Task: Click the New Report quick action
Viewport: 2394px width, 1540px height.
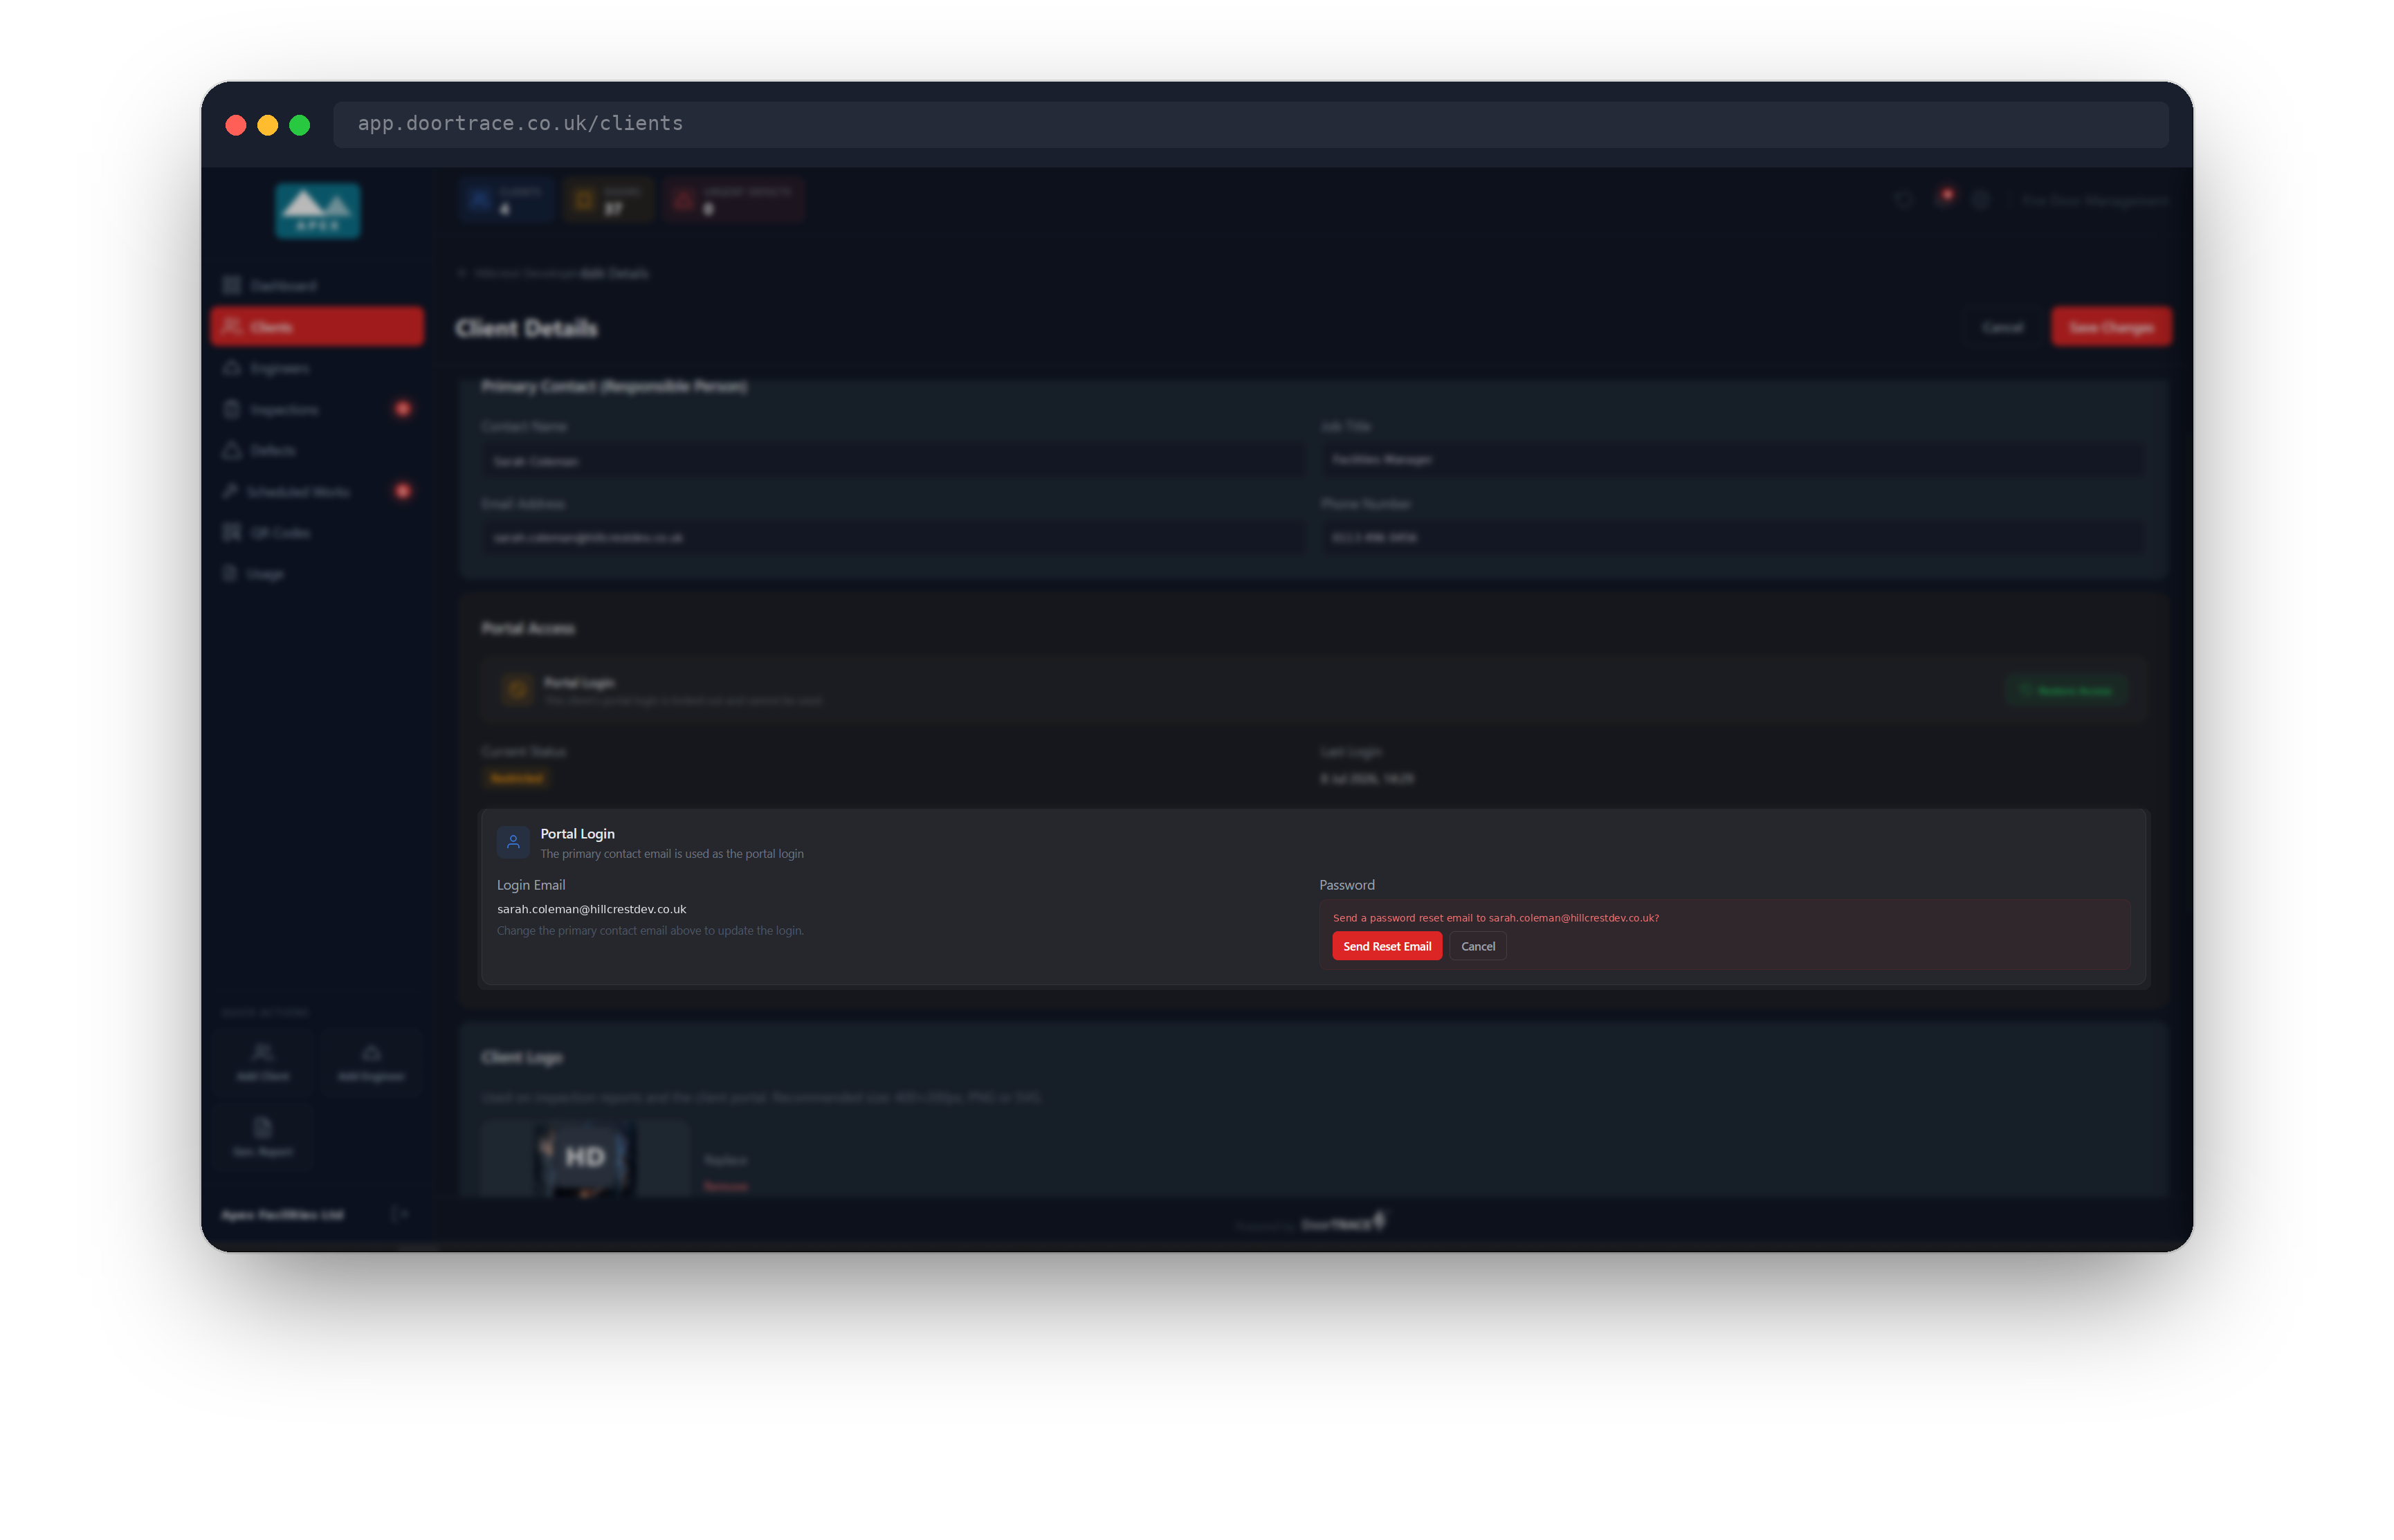Action: point(263,1138)
